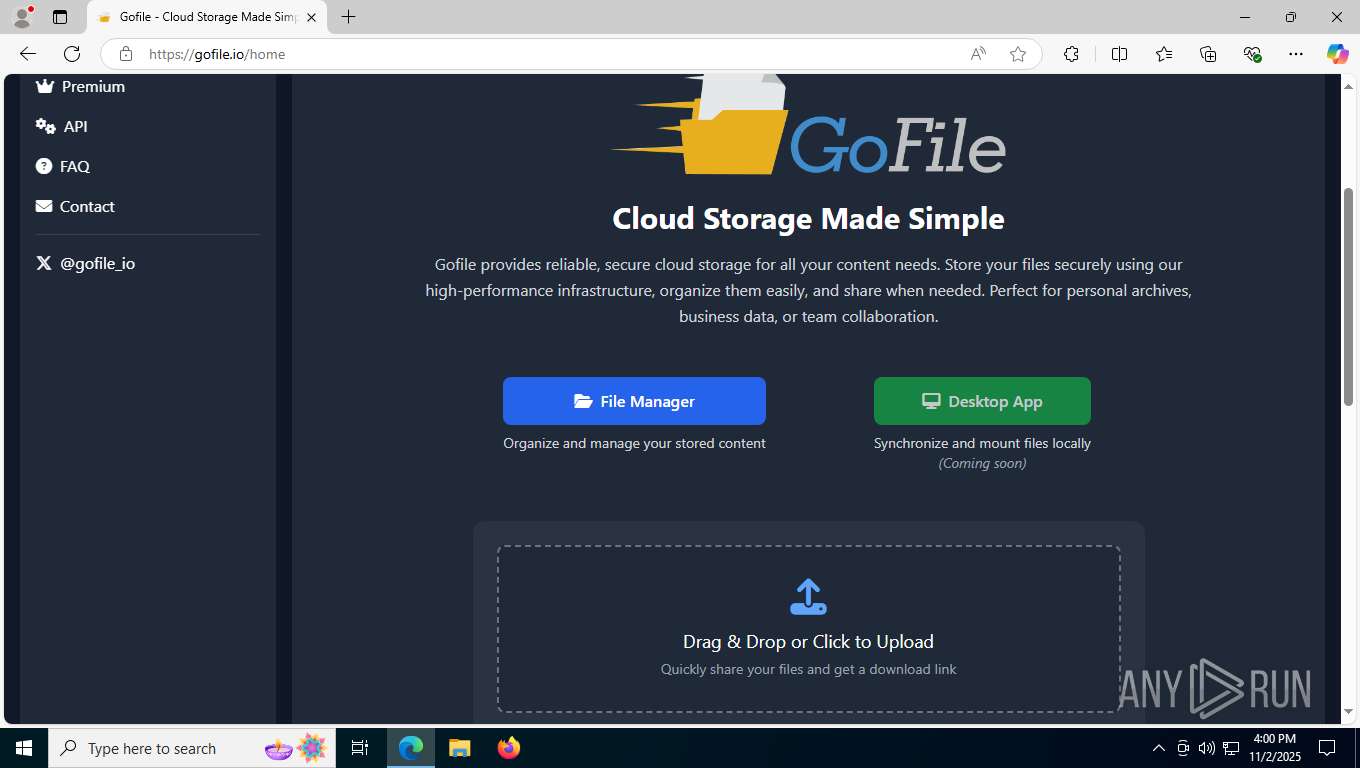Open Task View on the taskbar
1360x768 pixels.
click(x=360, y=748)
